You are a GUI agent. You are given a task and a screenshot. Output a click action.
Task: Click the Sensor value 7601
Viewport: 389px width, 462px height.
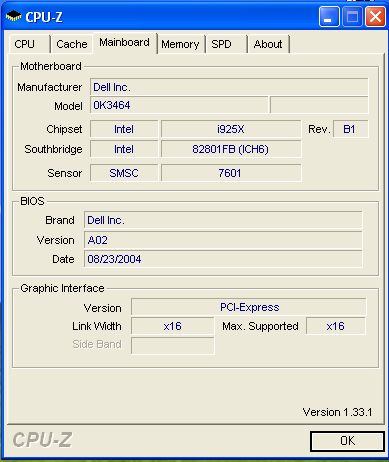point(231,173)
